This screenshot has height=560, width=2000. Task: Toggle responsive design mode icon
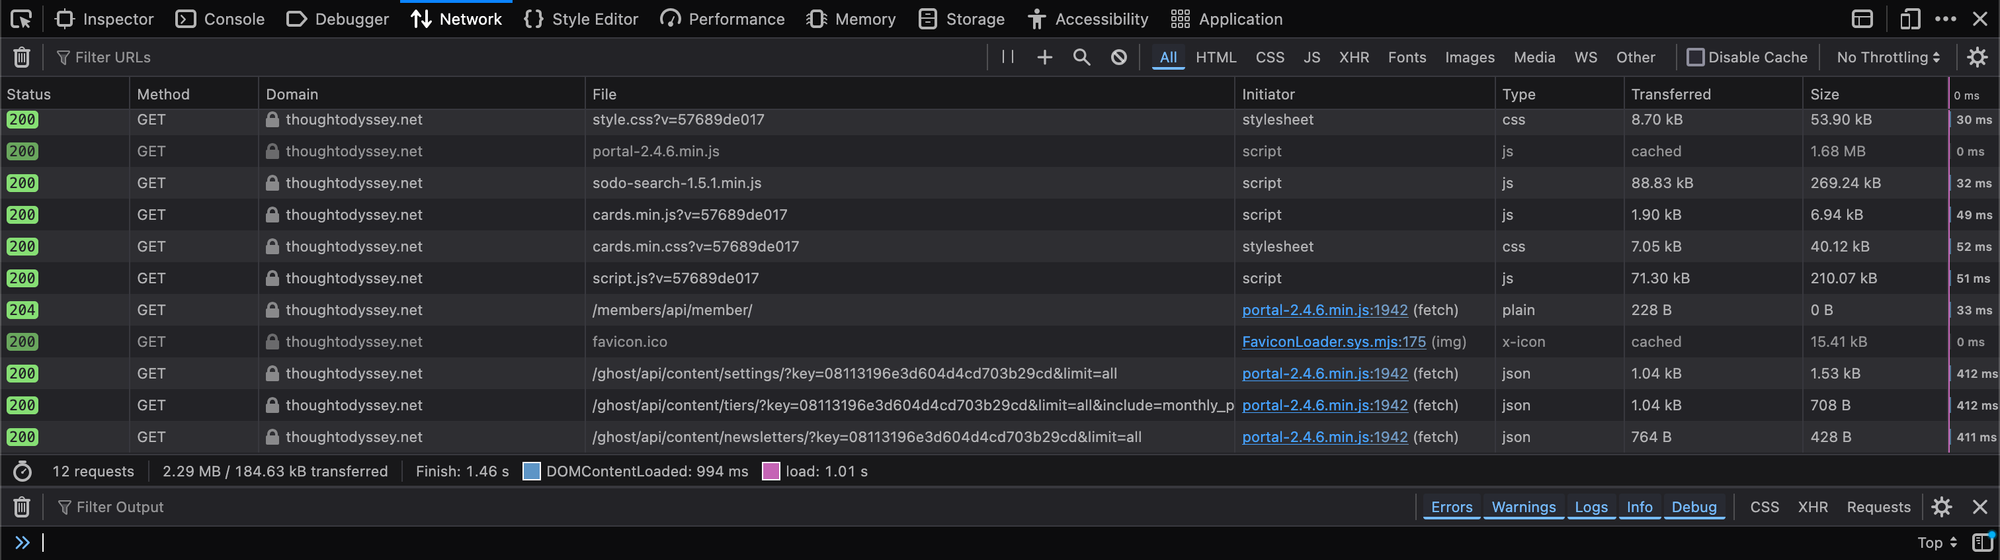[x=1910, y=19]
